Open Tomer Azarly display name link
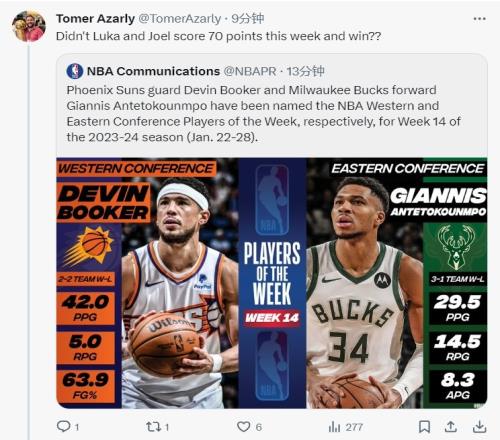 (95, 19)
